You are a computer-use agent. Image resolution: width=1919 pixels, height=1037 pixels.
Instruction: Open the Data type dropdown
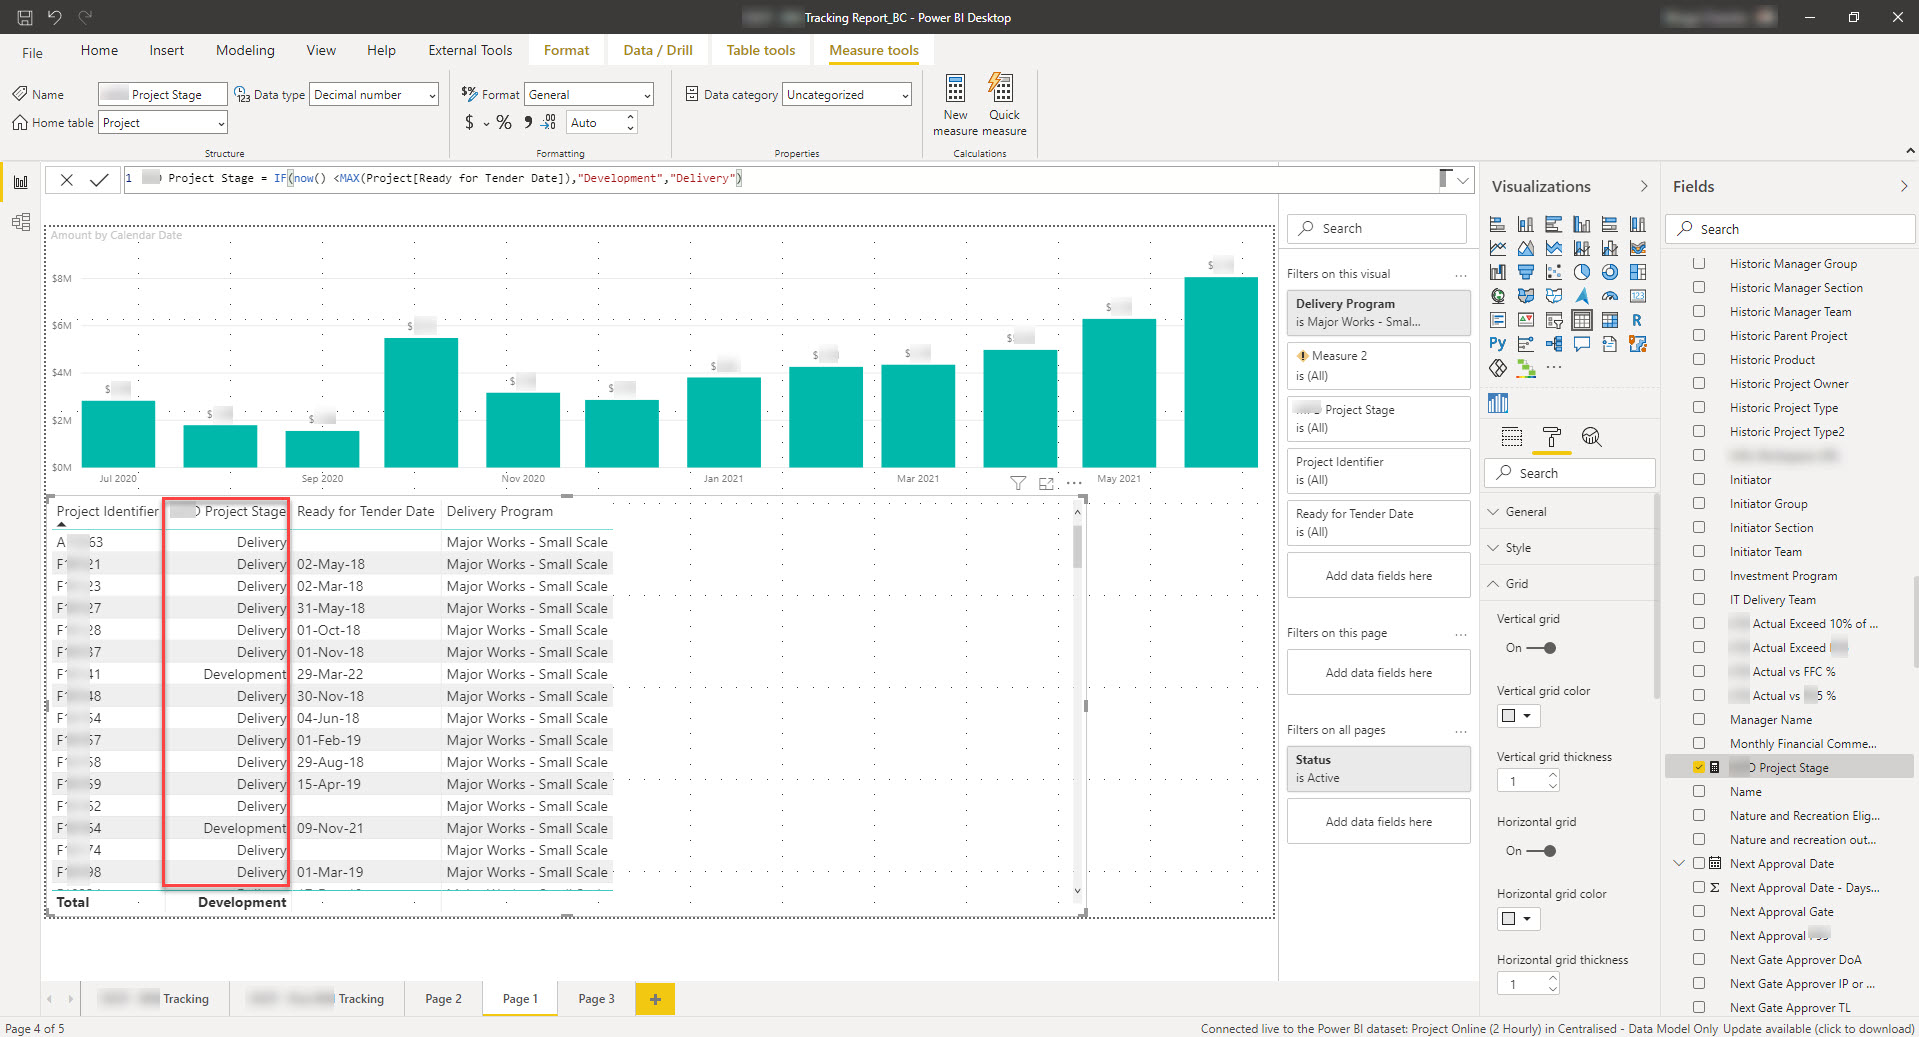374,95
